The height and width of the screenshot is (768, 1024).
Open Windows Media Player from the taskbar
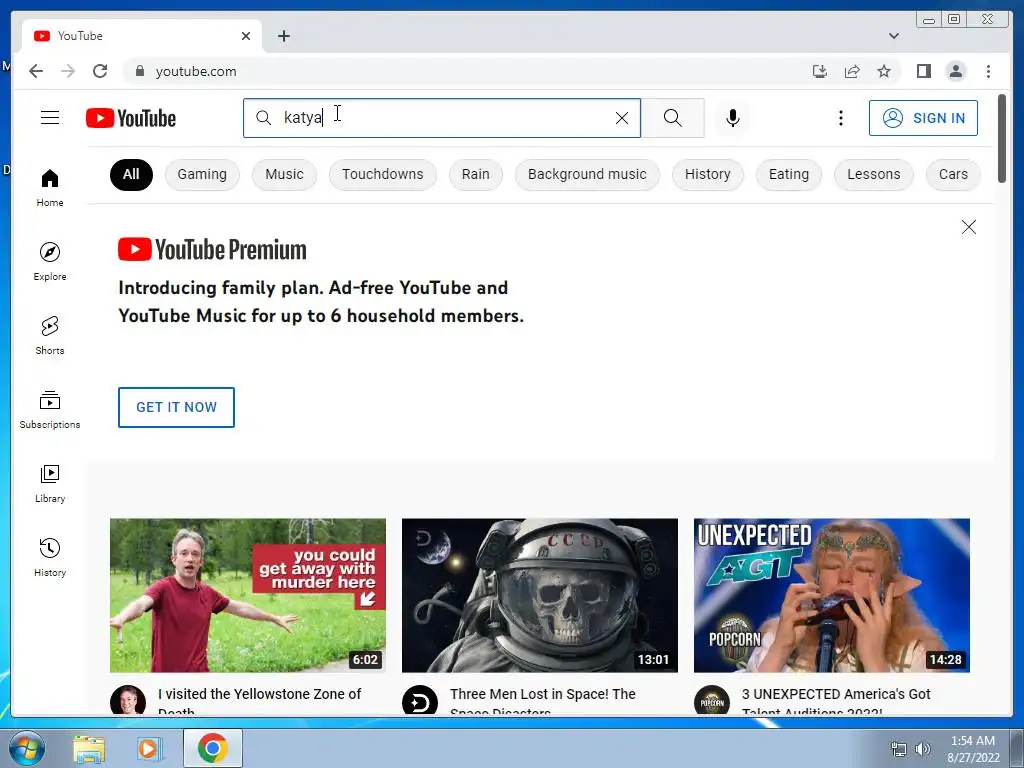click(150, 748)
